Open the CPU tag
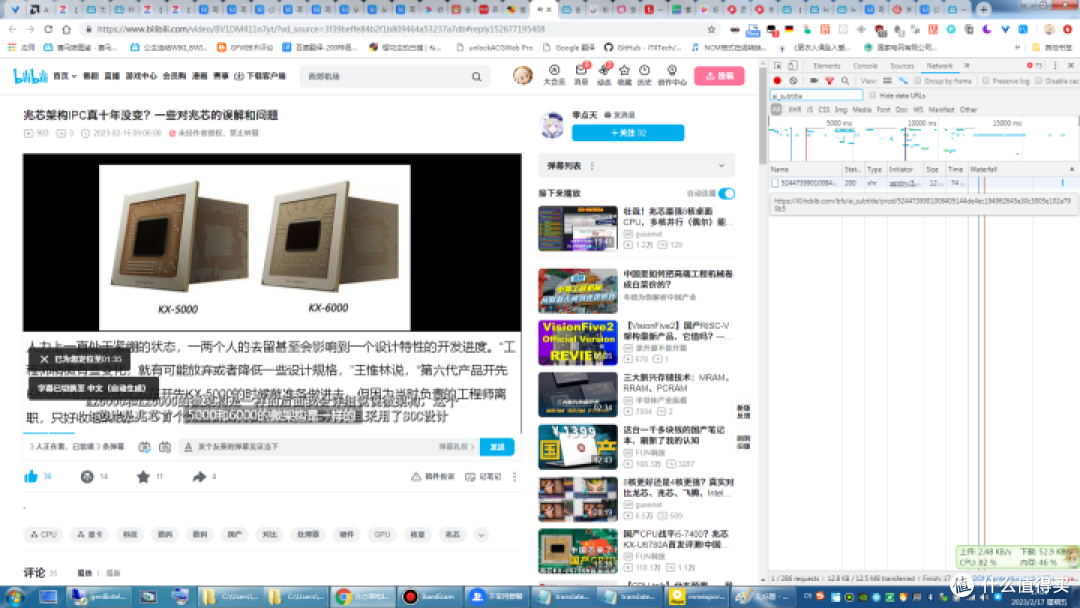 43,534
